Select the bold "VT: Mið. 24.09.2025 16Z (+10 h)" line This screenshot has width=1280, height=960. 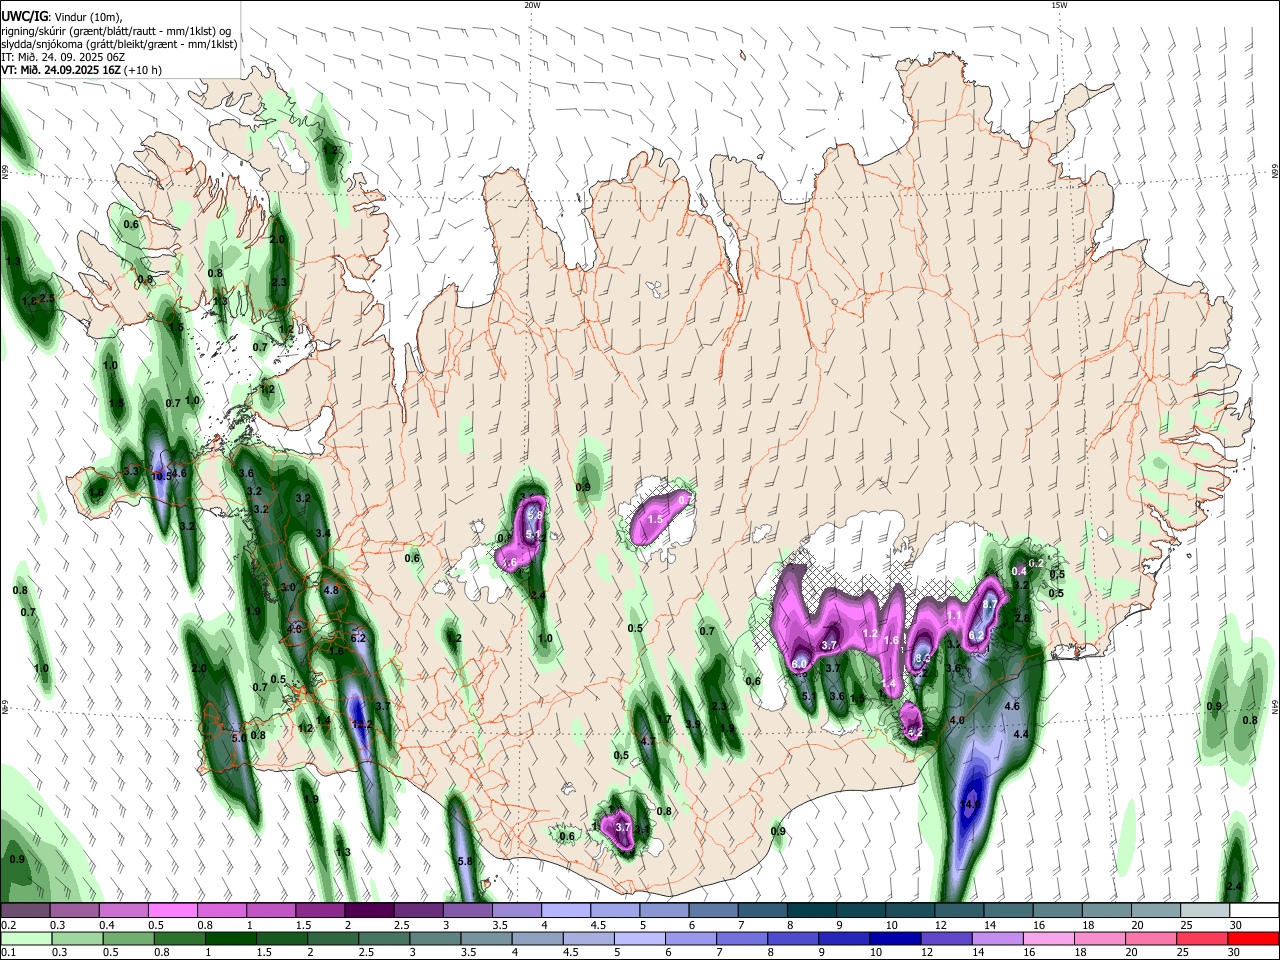tap(82, 70)
